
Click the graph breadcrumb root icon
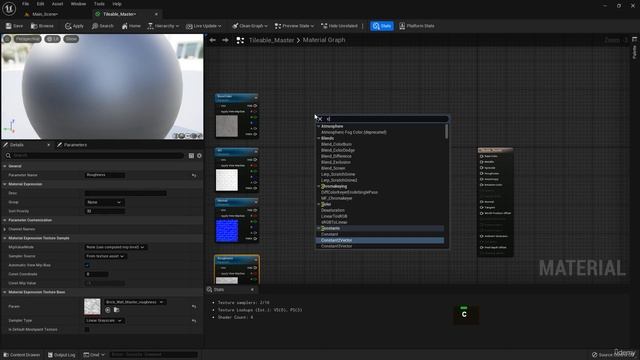point(240,40)
